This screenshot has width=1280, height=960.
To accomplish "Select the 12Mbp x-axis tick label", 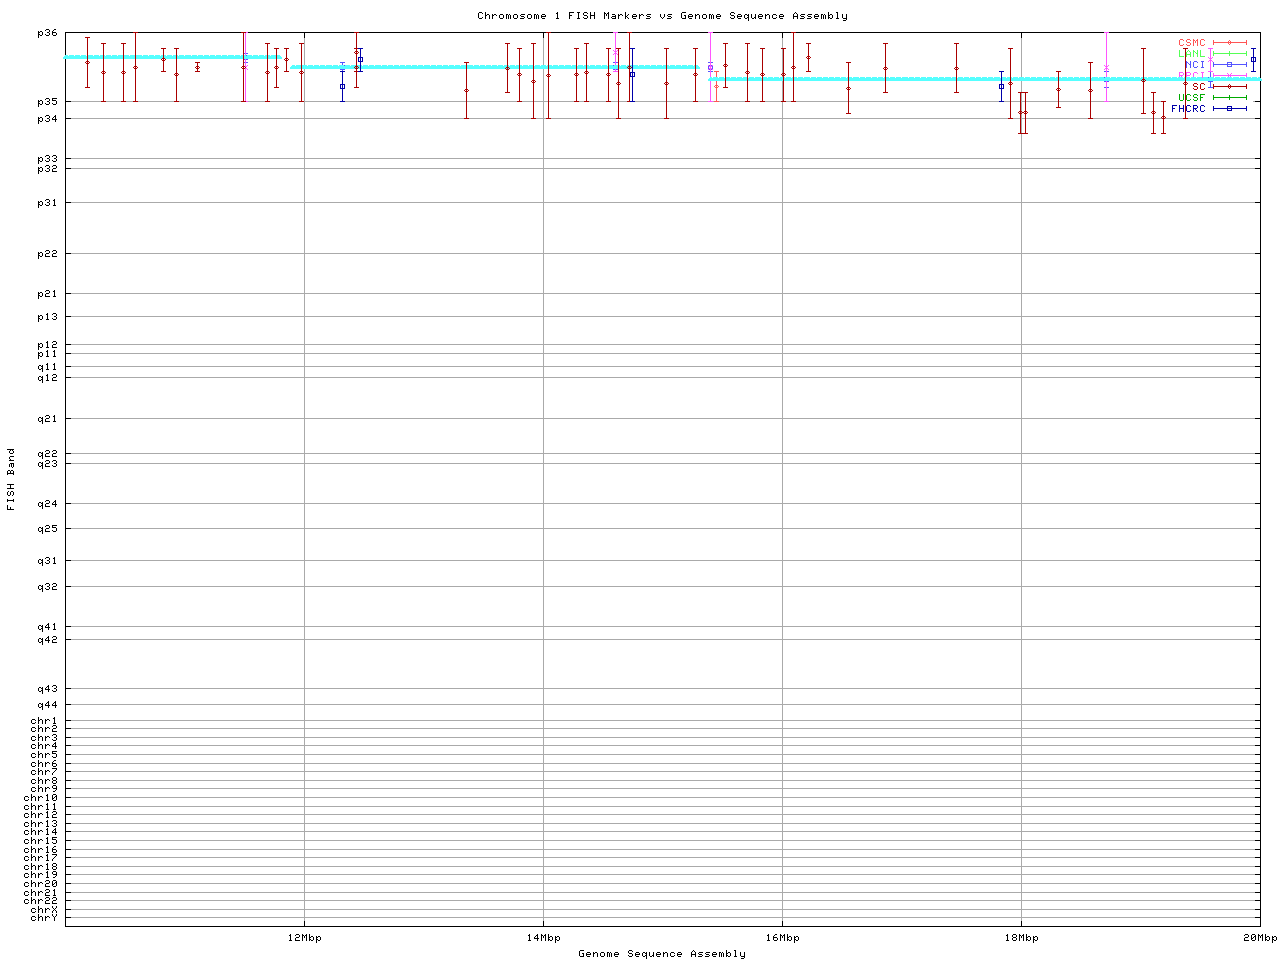I will (304, 938).
